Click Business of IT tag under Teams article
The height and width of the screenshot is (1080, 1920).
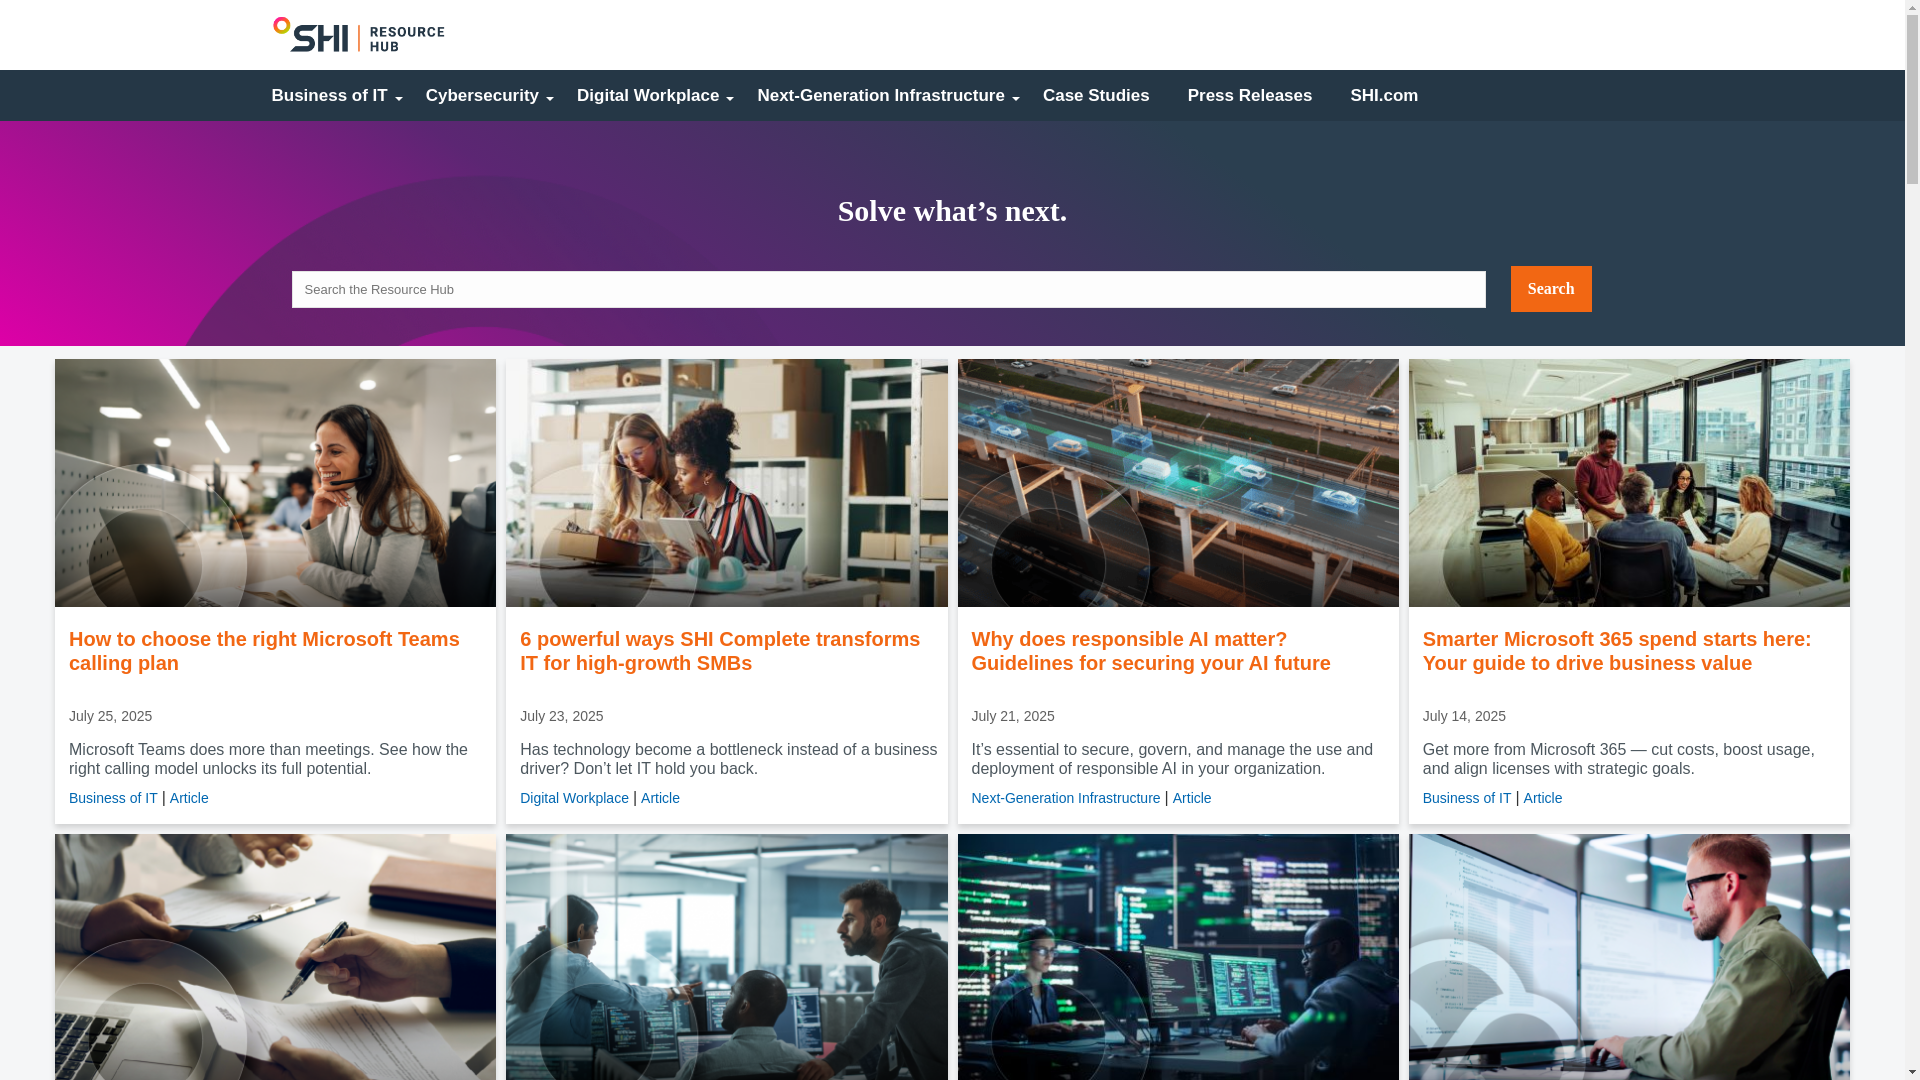tap(113, 798)
